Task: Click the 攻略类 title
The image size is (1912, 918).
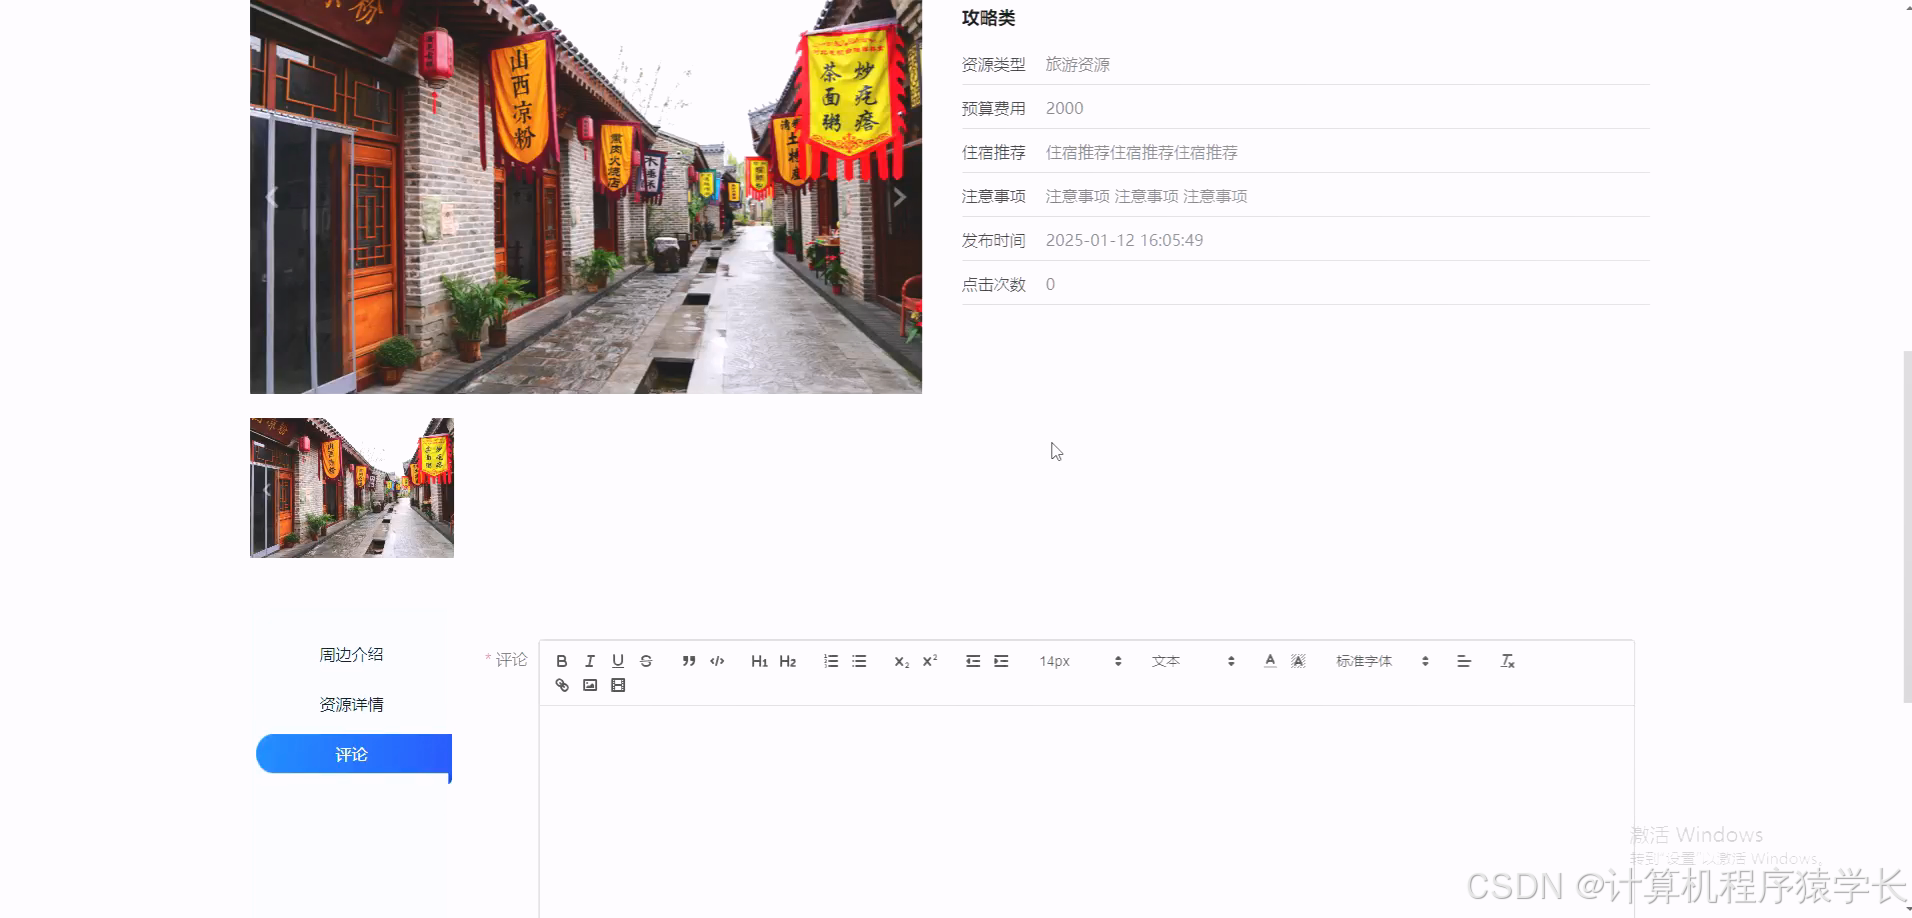Action: pyautogui.click(x=988, y=18)
